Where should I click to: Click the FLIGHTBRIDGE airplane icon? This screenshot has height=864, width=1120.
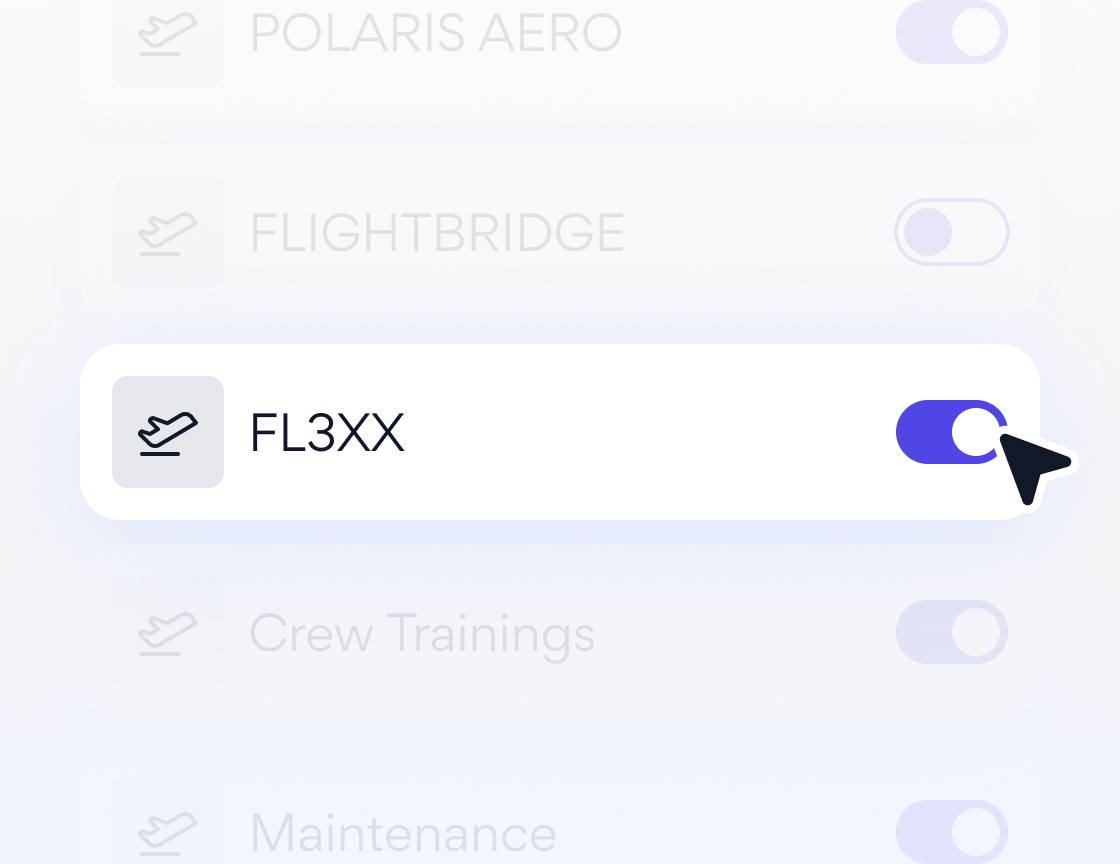click(x=168, y=232)
